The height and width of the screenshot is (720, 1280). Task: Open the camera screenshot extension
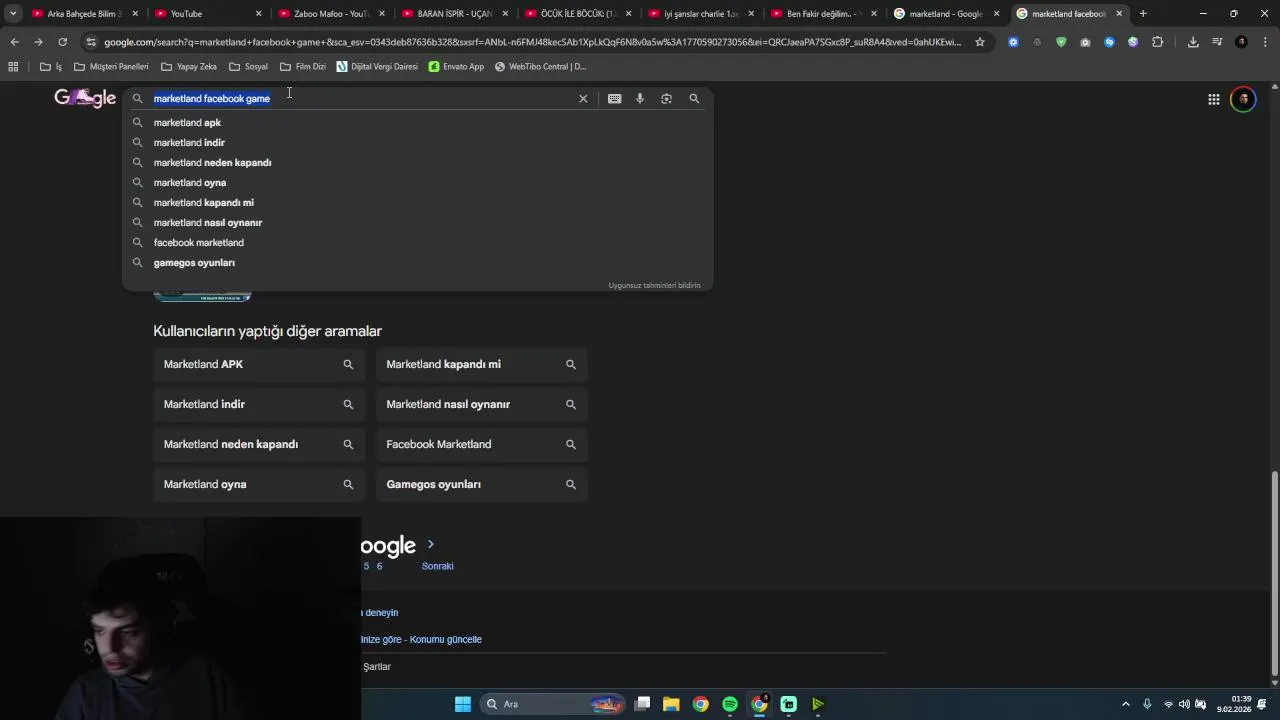point(1085,42)
